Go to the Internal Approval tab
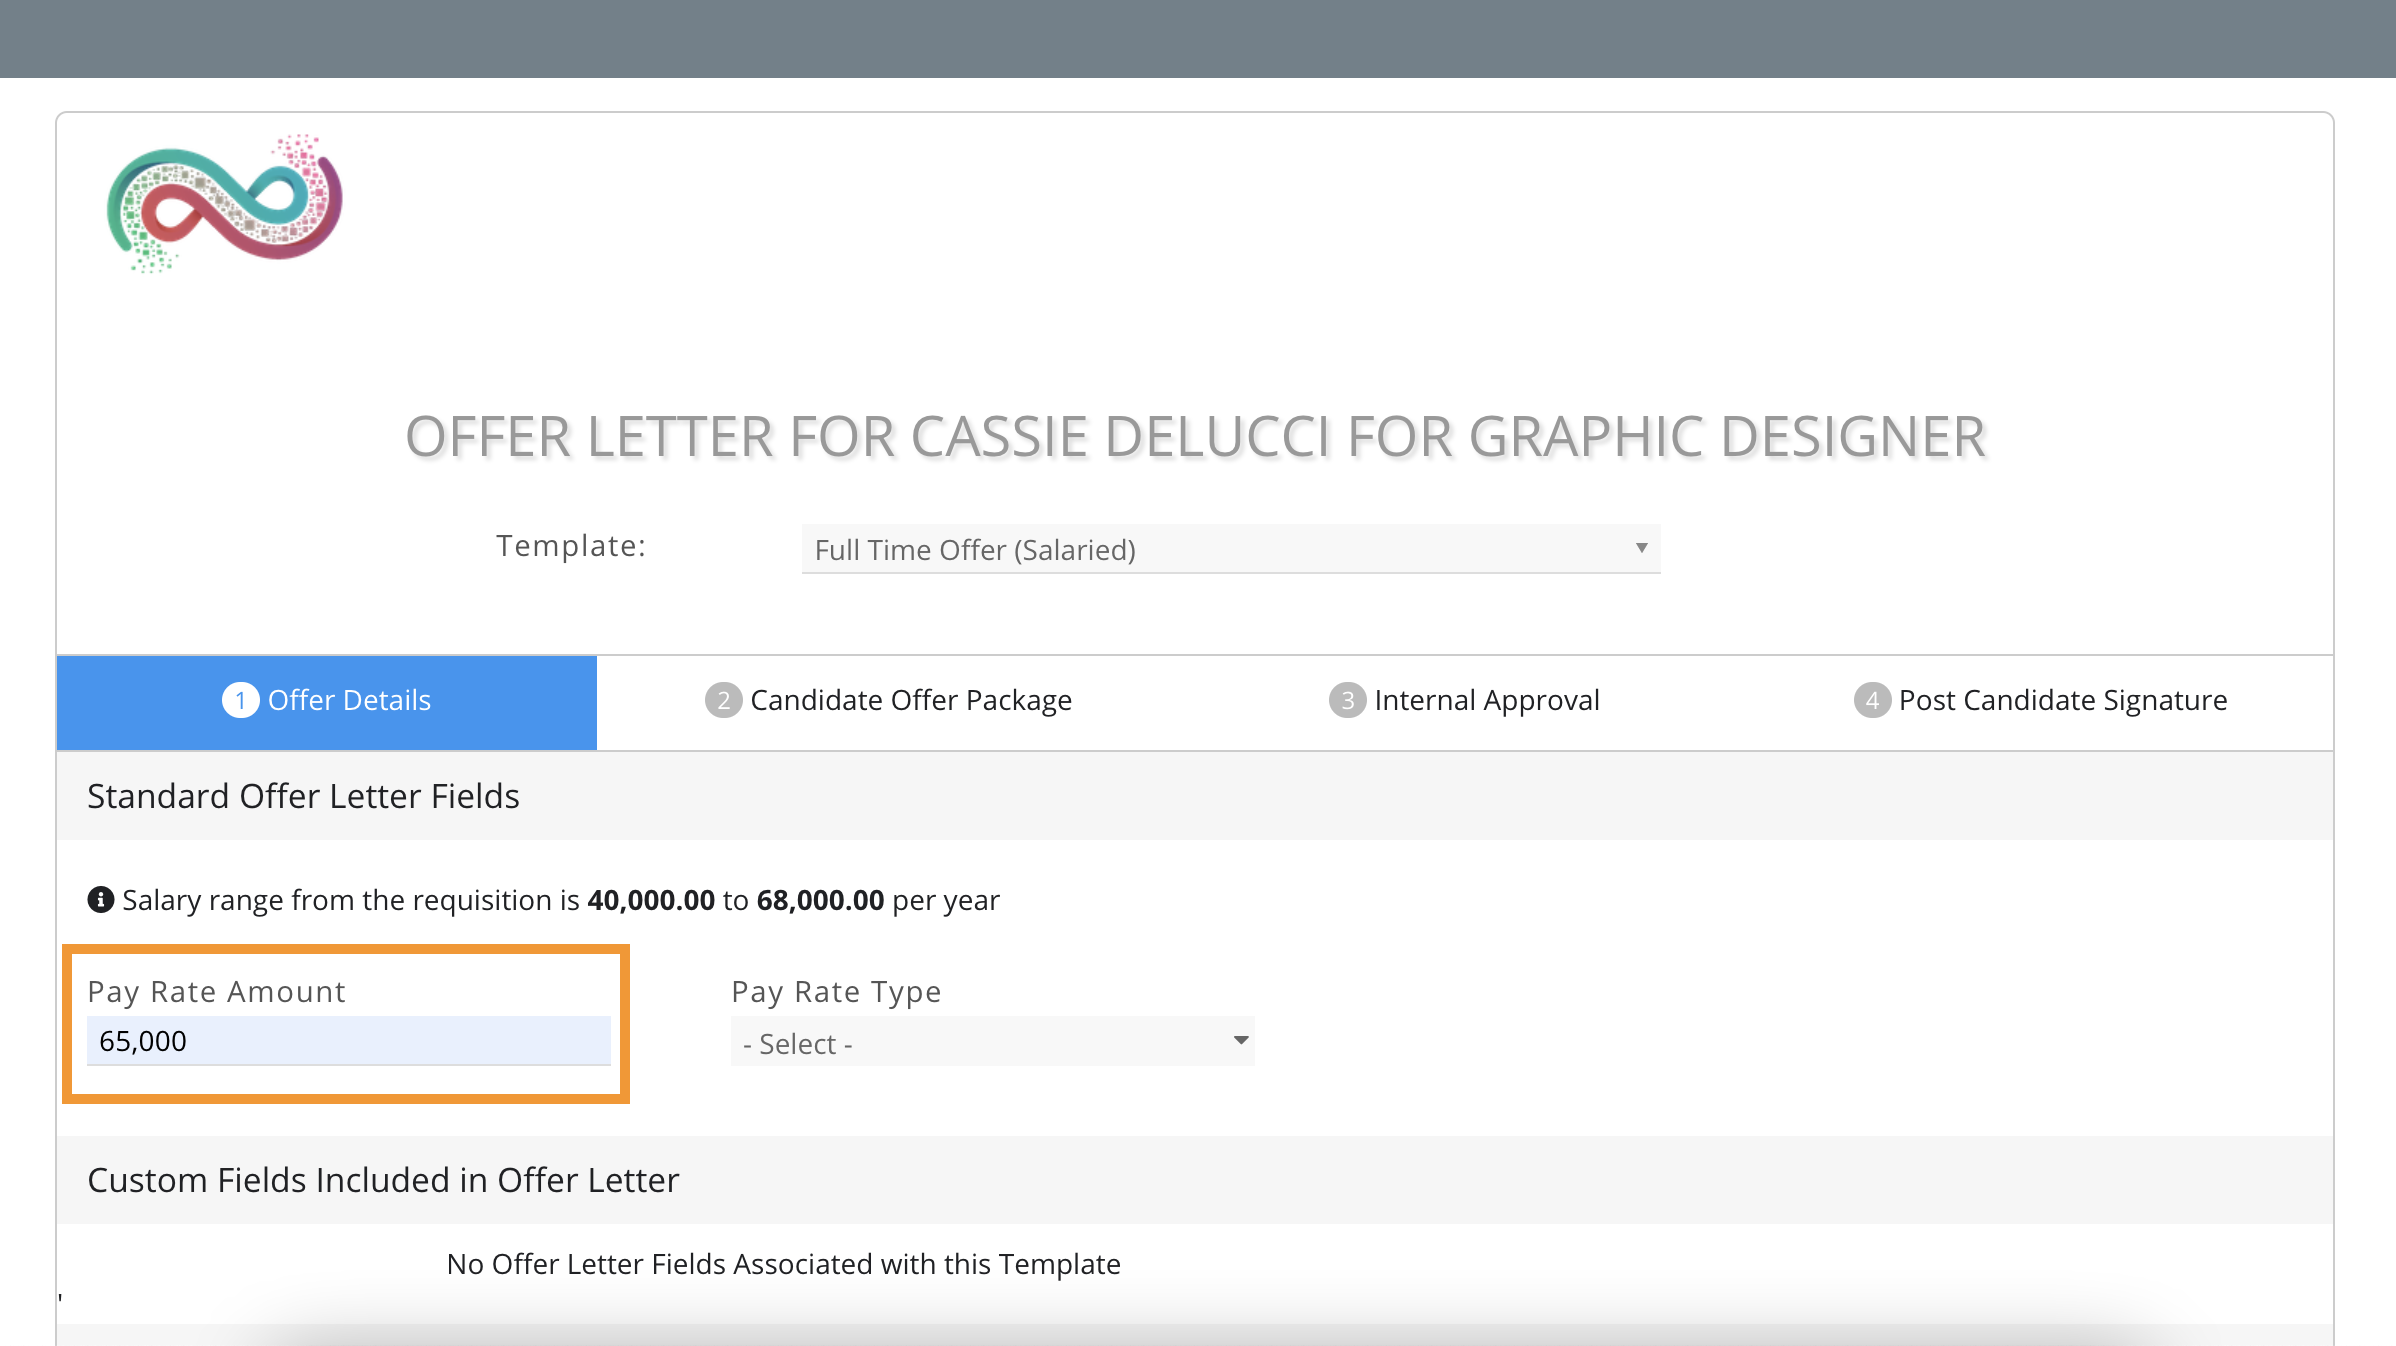This screenshot has width=2396, height=1346. pyautogui.click(x=1464, y=701)
